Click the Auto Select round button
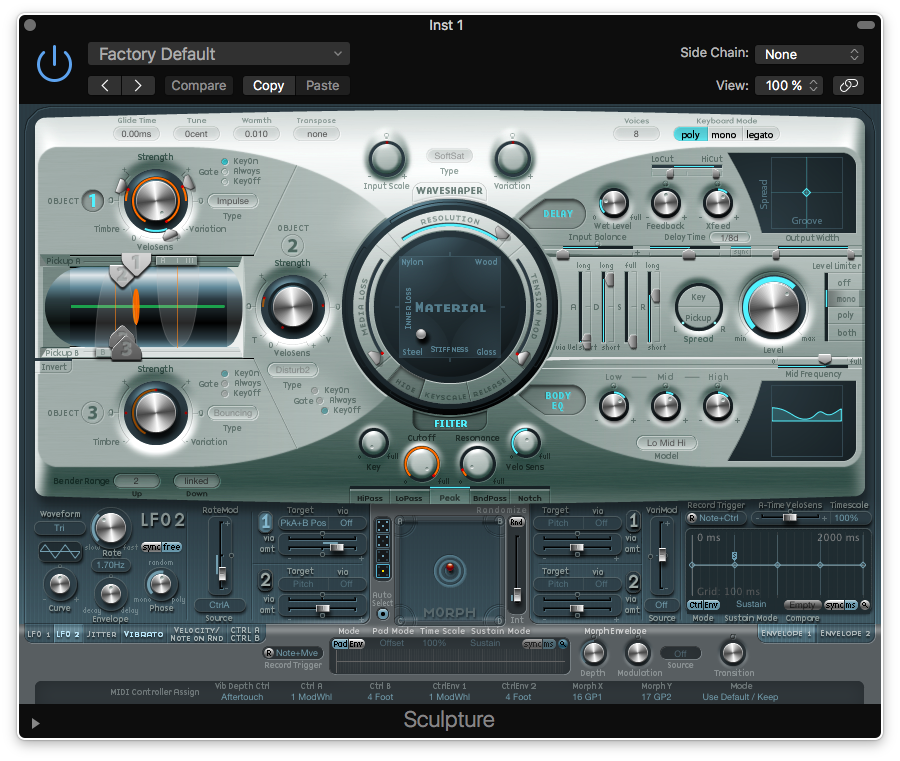900x761 pixels. pos(382,614)
